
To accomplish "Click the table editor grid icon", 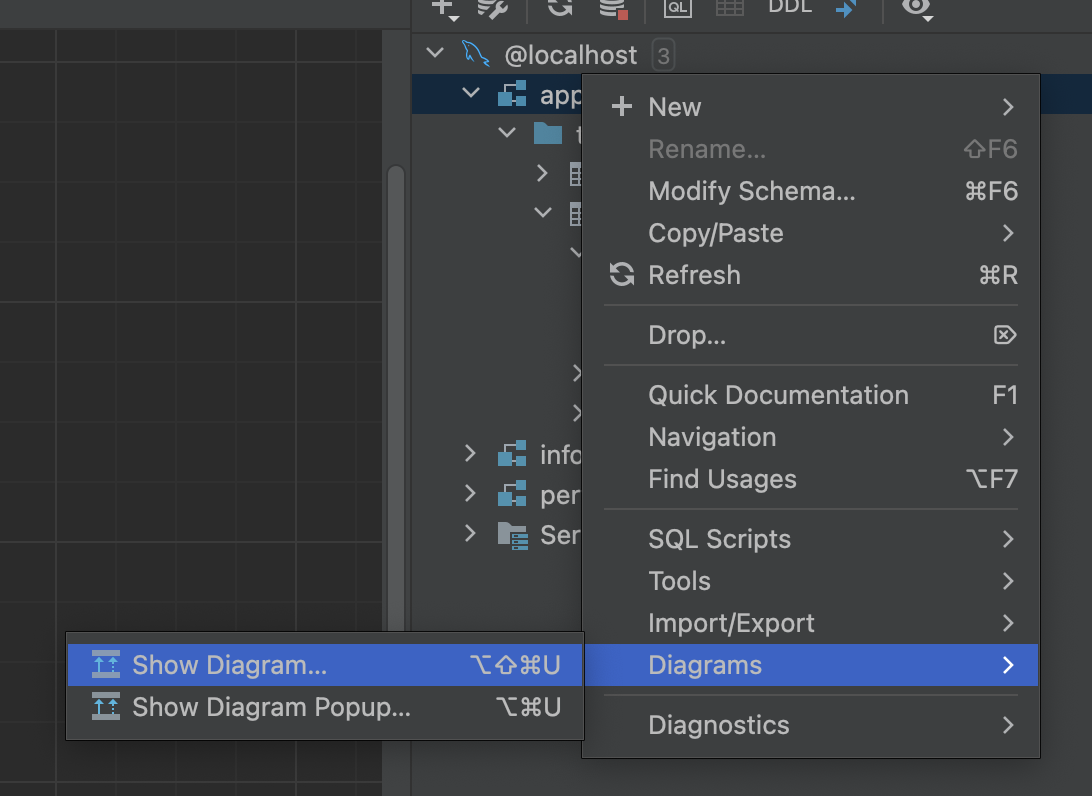I will (x=730, y=7).
